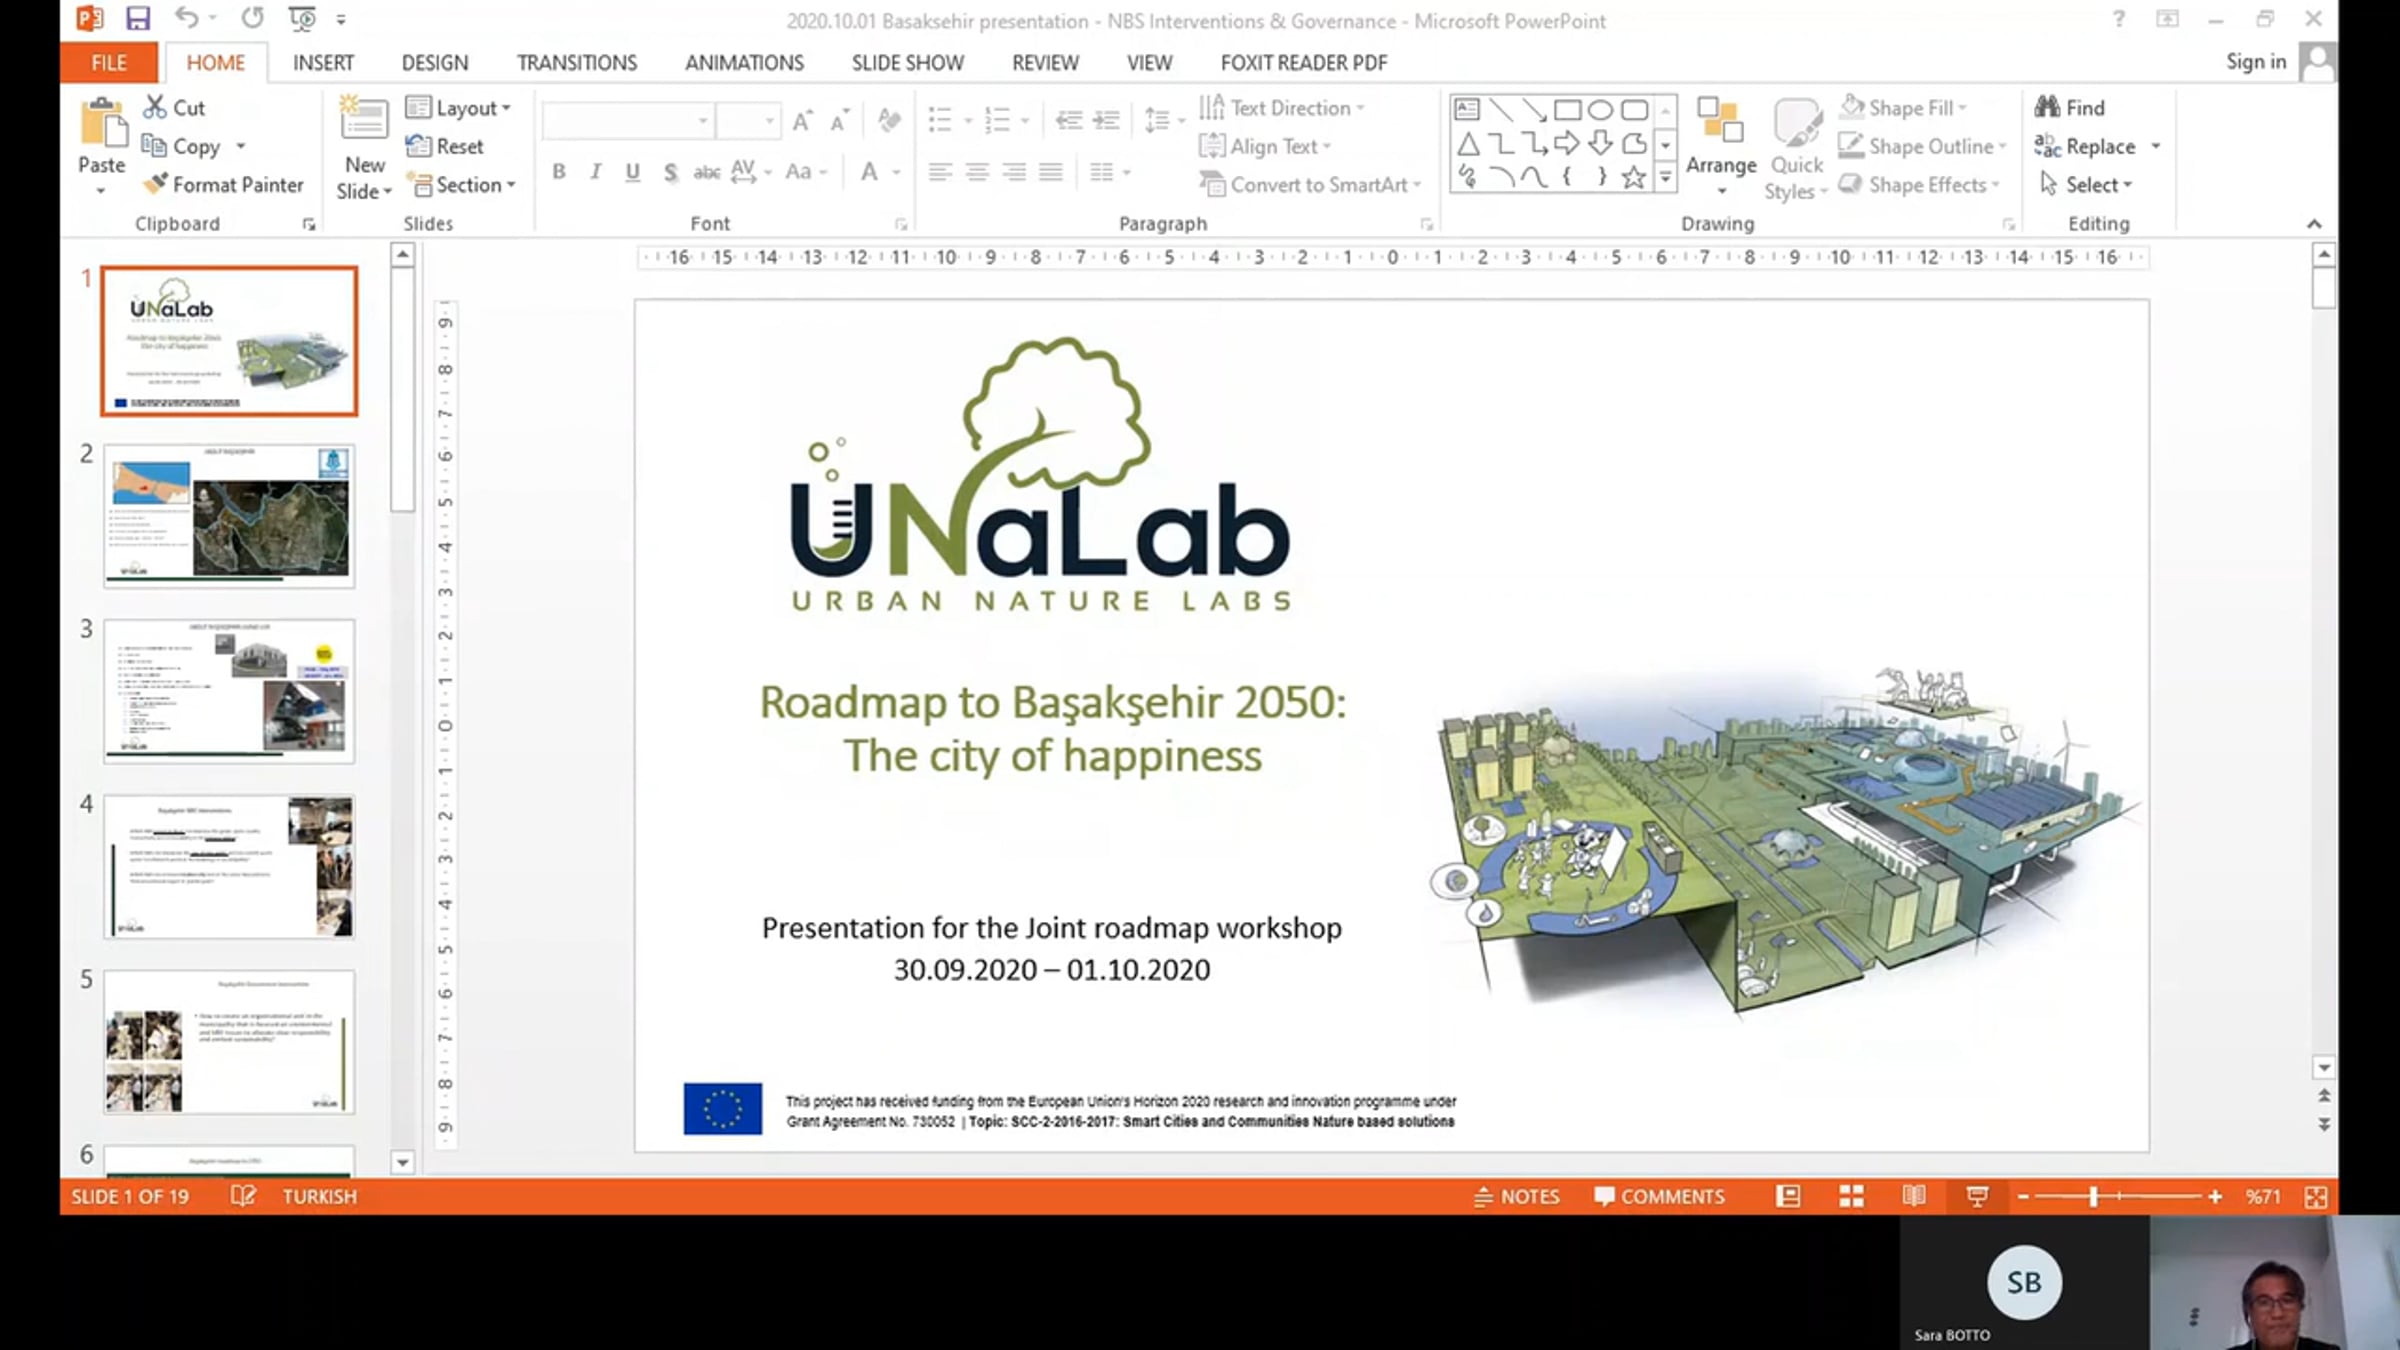Switch to Normal view in status bar
The image size is (2400, 1350).
coord(1788,1196)
